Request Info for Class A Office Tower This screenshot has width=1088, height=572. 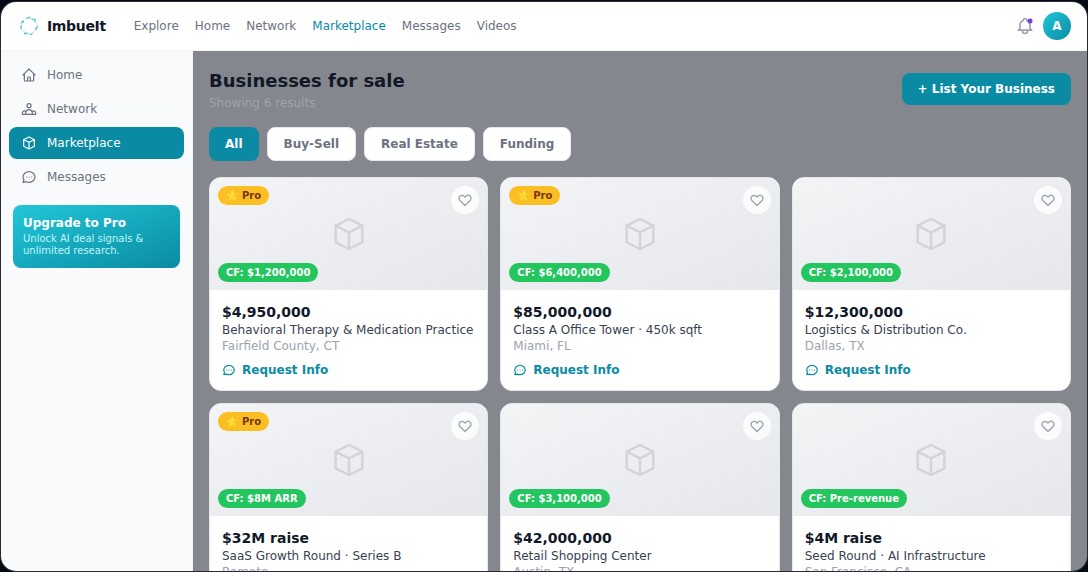tap(566, 370)
